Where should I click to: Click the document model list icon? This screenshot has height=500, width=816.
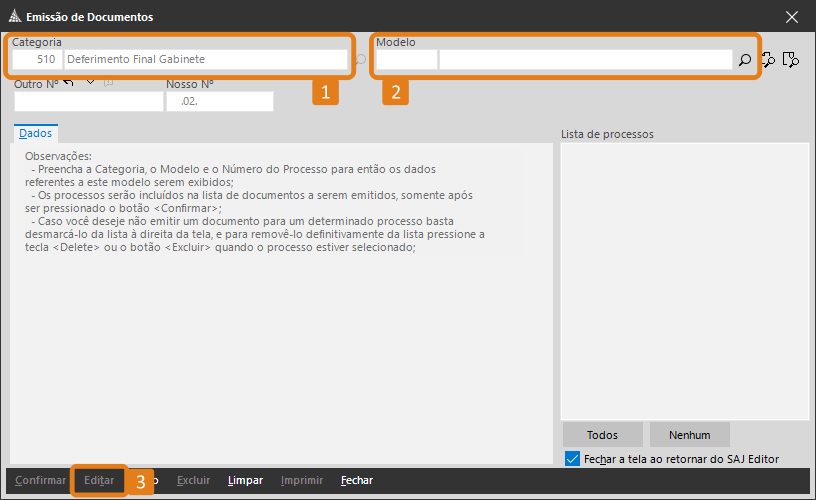coord(791,60)
